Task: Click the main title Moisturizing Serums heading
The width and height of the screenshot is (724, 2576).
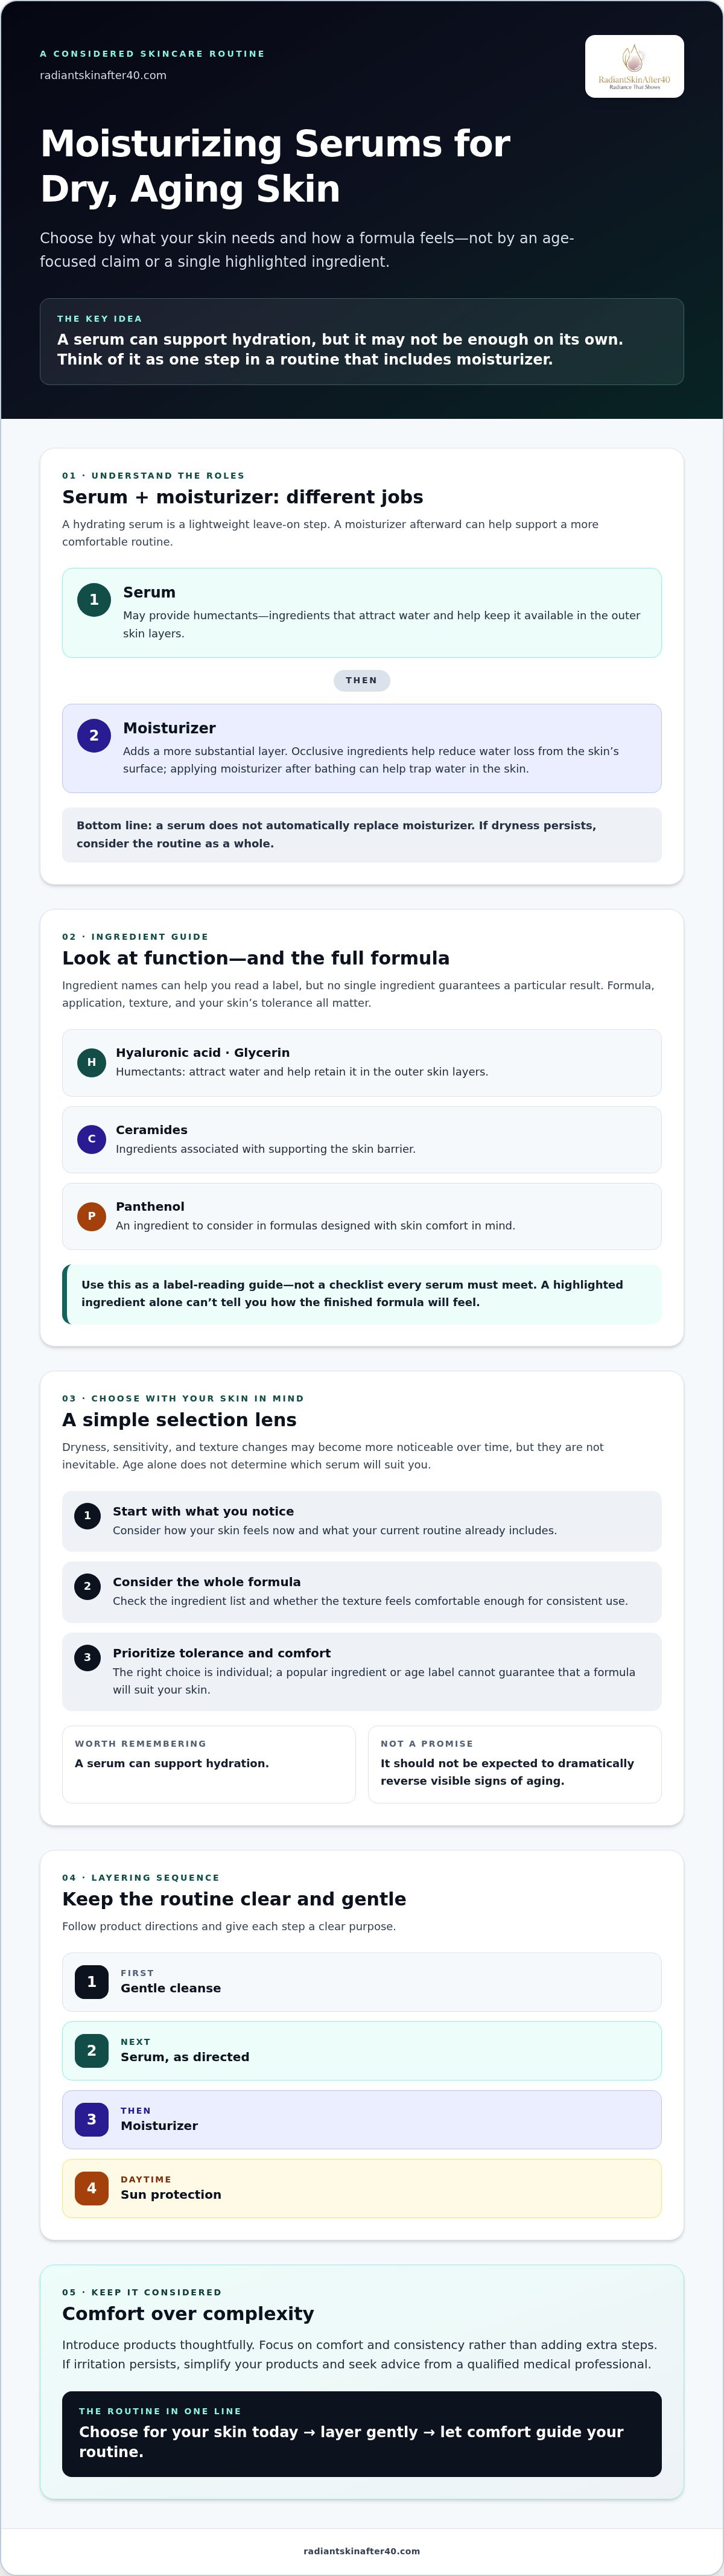Action: 275,166
